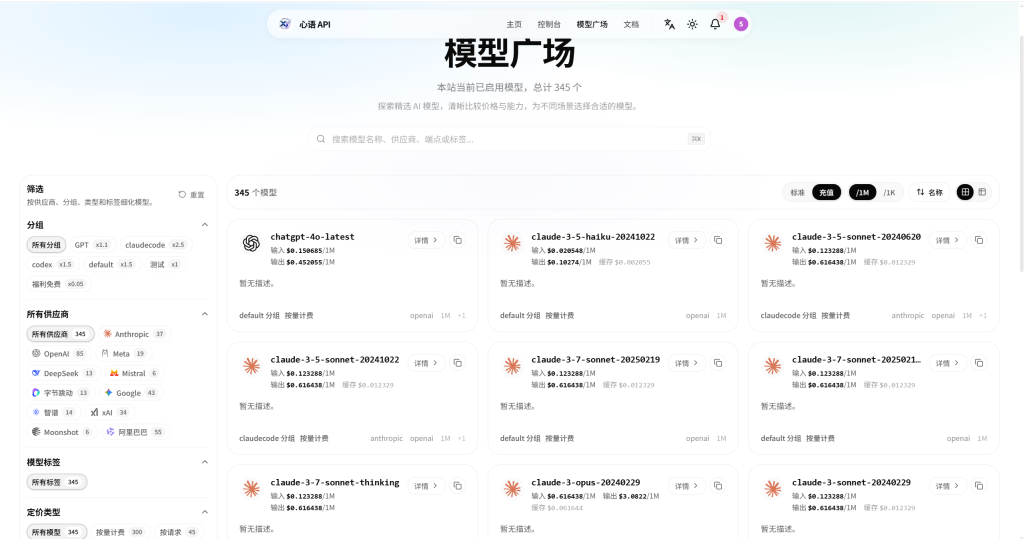Viewport: 1024px width, 539px height.
Task: Filter by Meta vendor
Action: pyautogui.click(x=123, y=353)
